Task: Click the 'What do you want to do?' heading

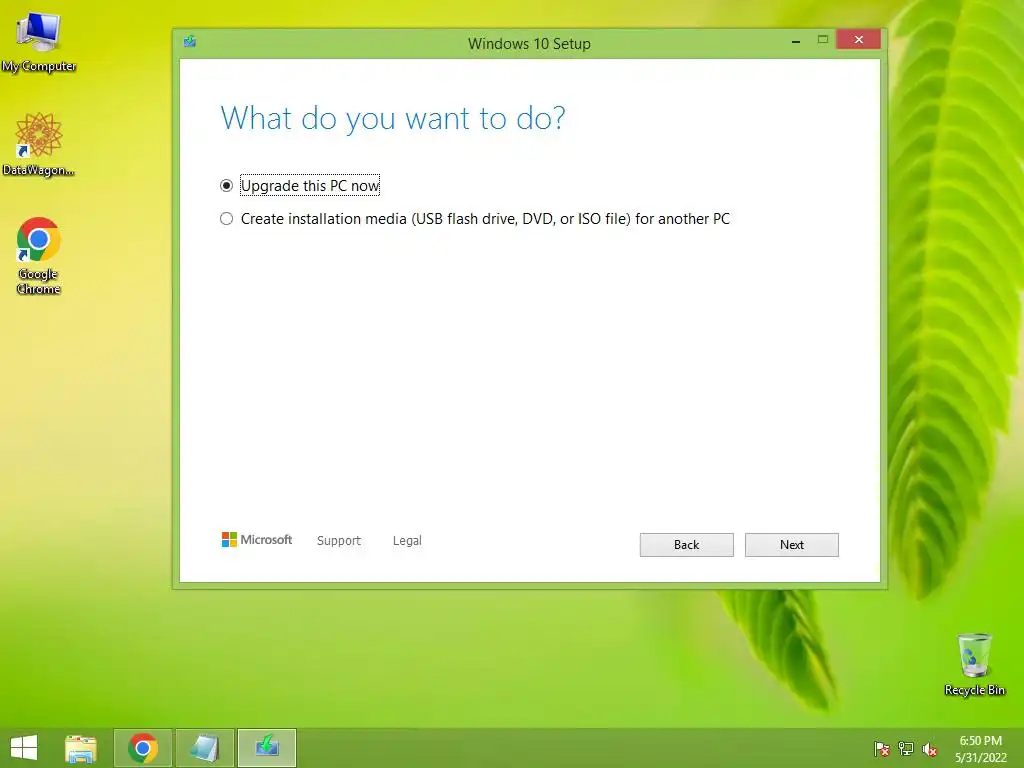Action: click(392, 118)
